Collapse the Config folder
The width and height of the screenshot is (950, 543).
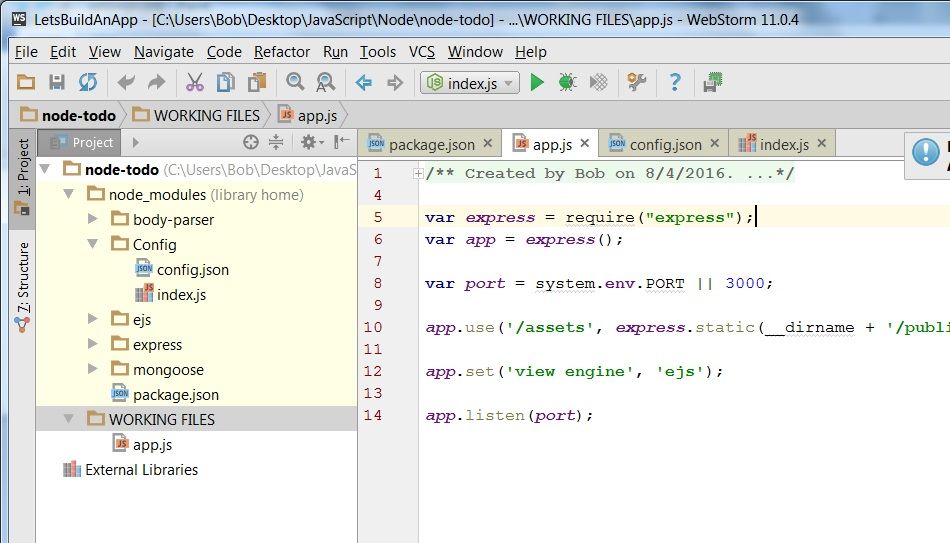pyautogui.click(x=93, y=245)
